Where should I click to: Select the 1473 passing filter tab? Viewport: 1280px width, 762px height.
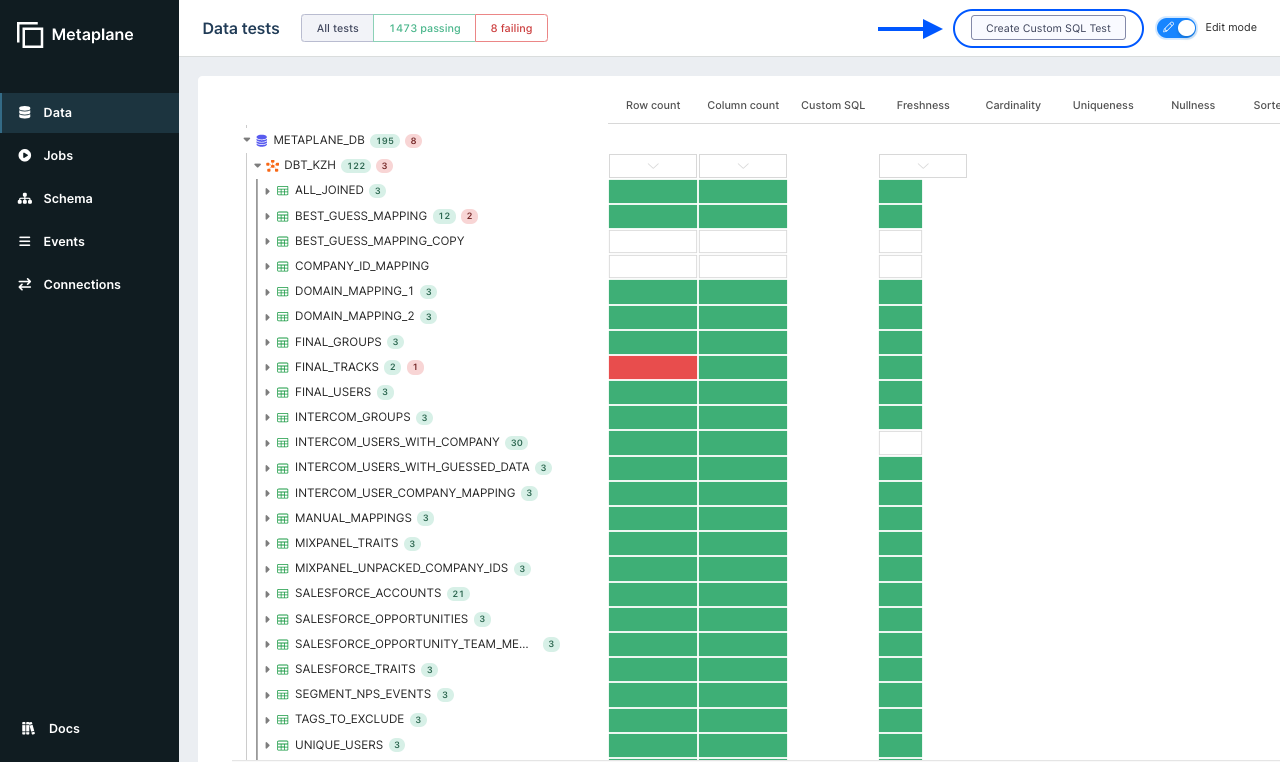pyautogui.click(x=425, y=28)
